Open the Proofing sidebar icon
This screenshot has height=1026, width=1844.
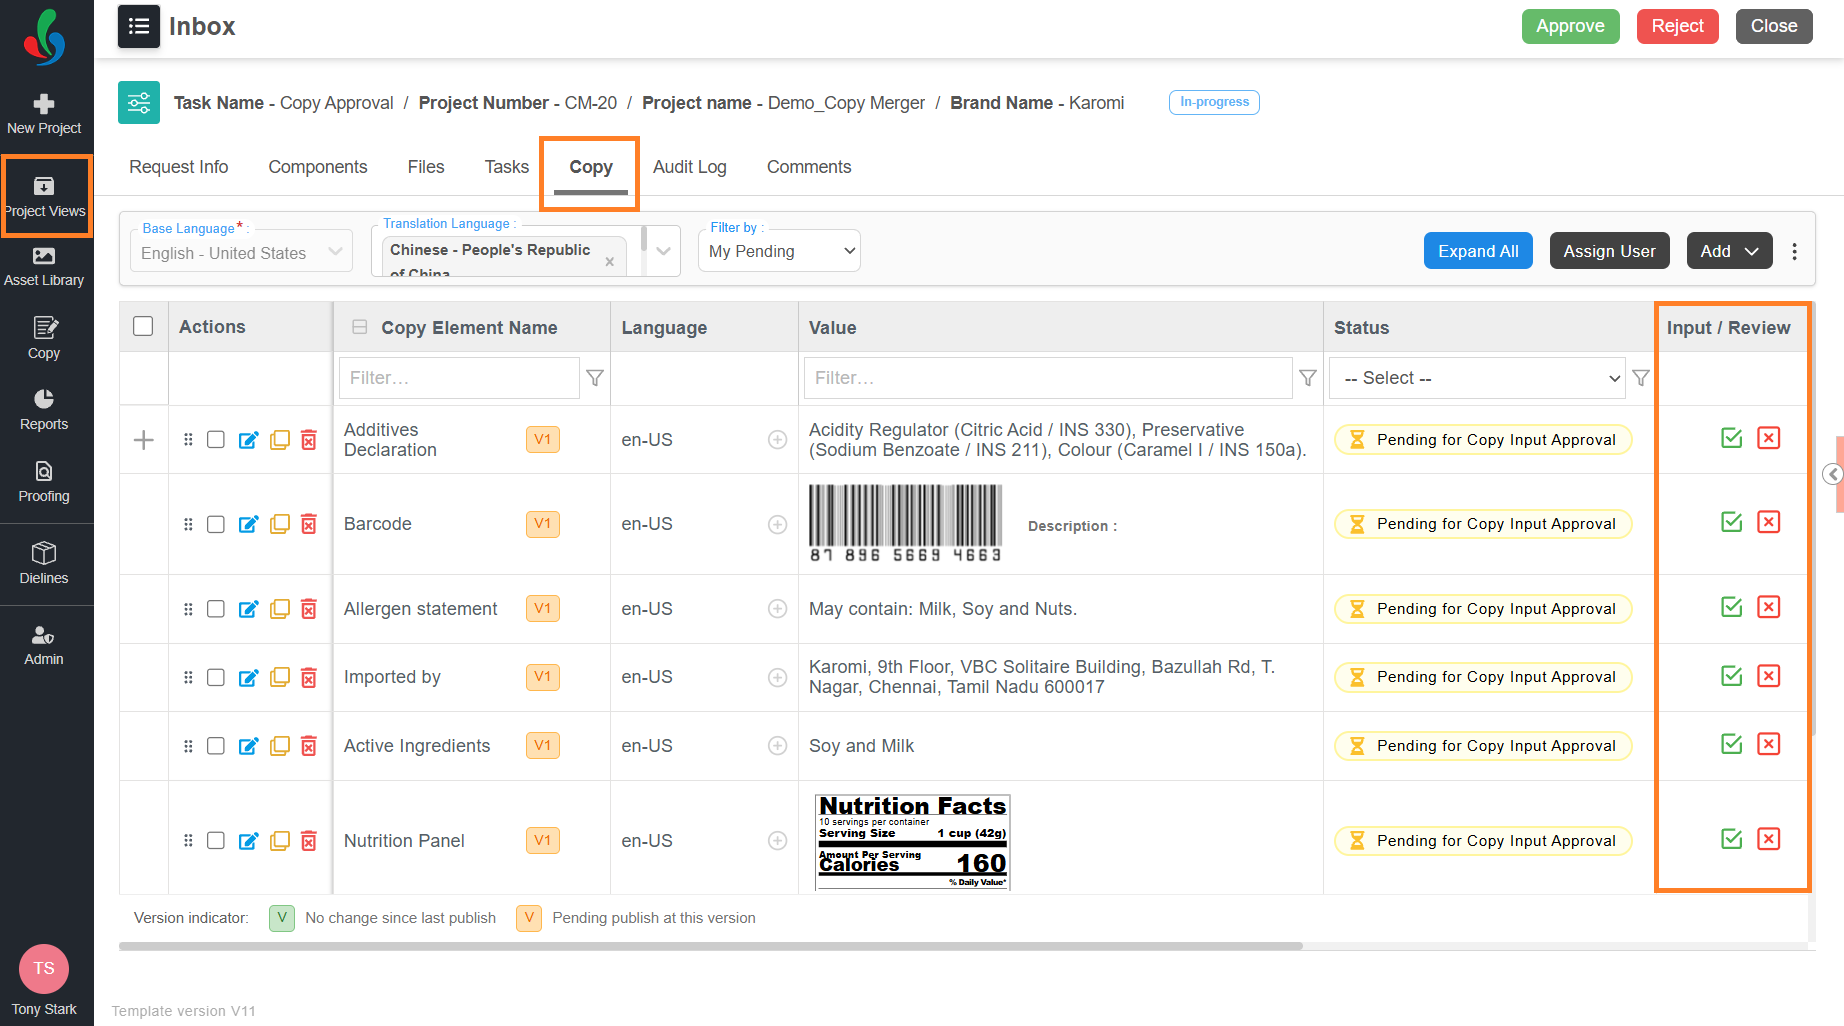tap(44, 482)
